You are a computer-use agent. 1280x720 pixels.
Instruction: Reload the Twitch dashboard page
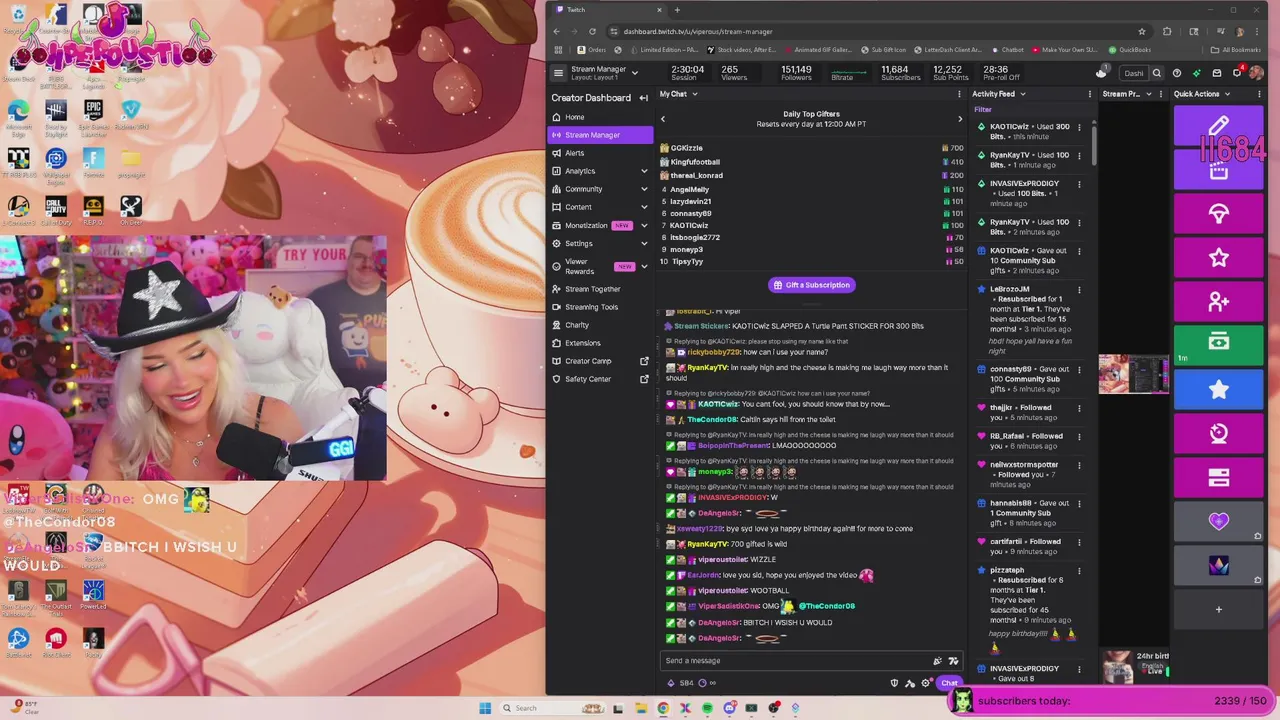pos(592,31)
